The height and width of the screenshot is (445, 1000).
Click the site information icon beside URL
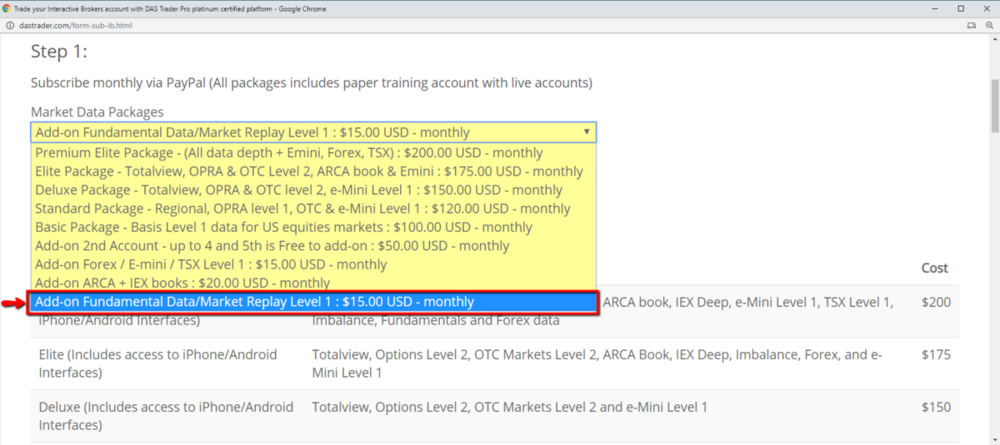tap(9, 24)
